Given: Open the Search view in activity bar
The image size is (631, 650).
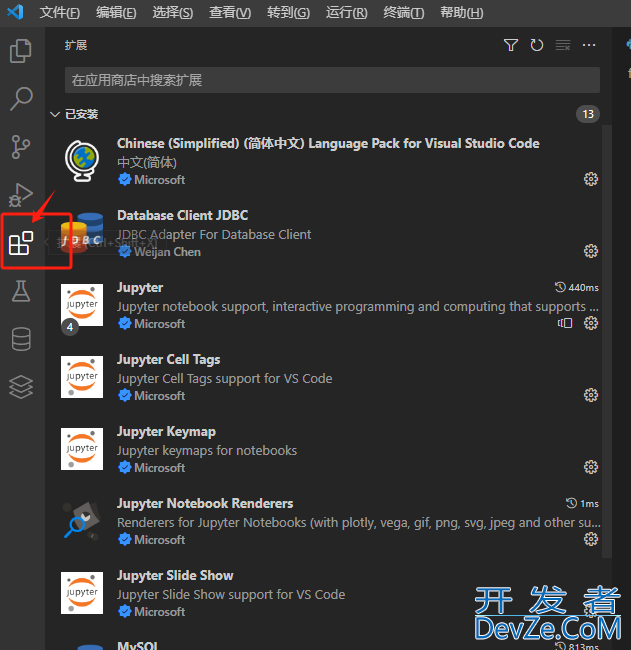Looking at the screenshot, I should click(x=21, y=99).
